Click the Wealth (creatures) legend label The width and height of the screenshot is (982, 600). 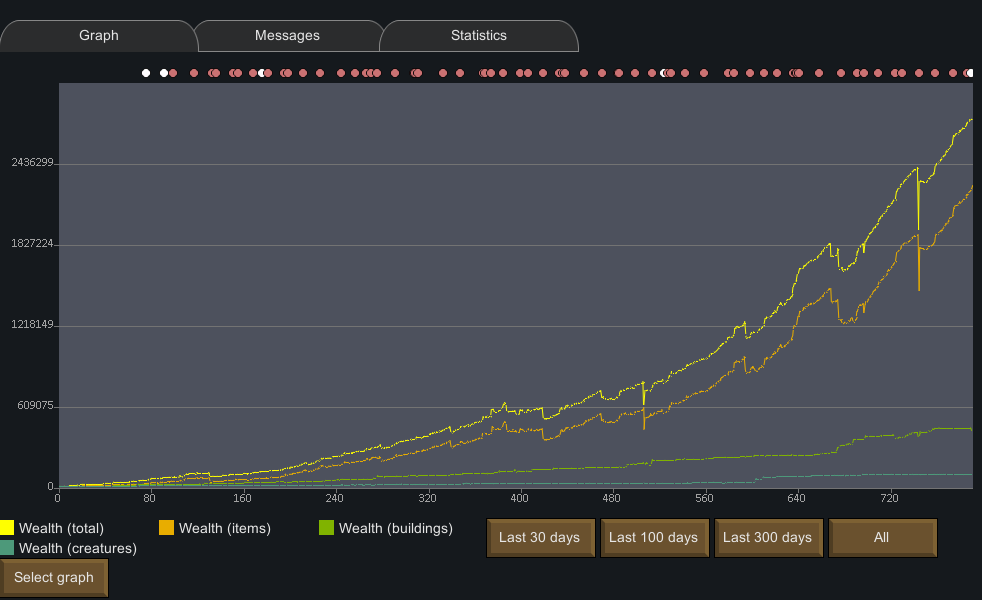point(78,549)
